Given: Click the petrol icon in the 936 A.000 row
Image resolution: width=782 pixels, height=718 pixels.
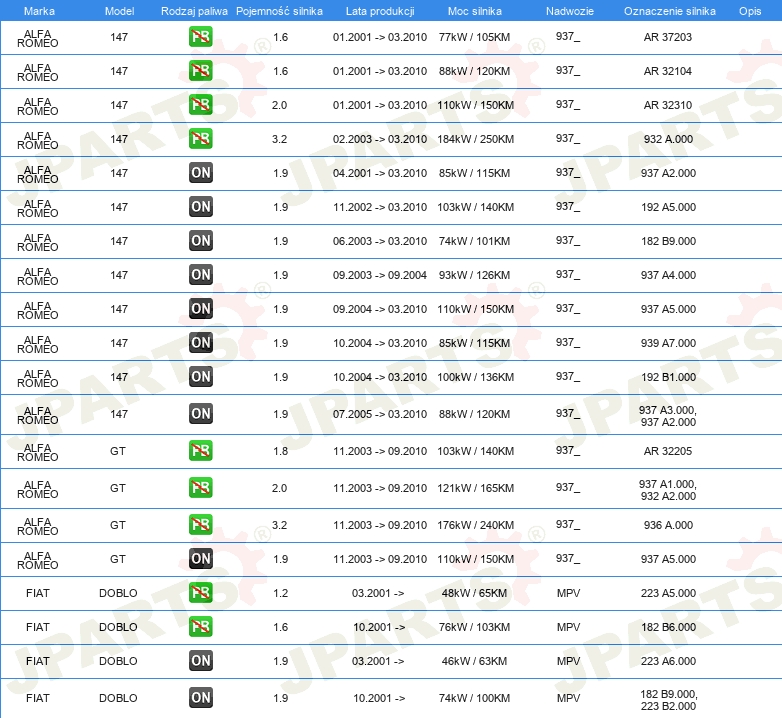Looking at the screenshot, I should pyautogui.click(x=200, y=525).
